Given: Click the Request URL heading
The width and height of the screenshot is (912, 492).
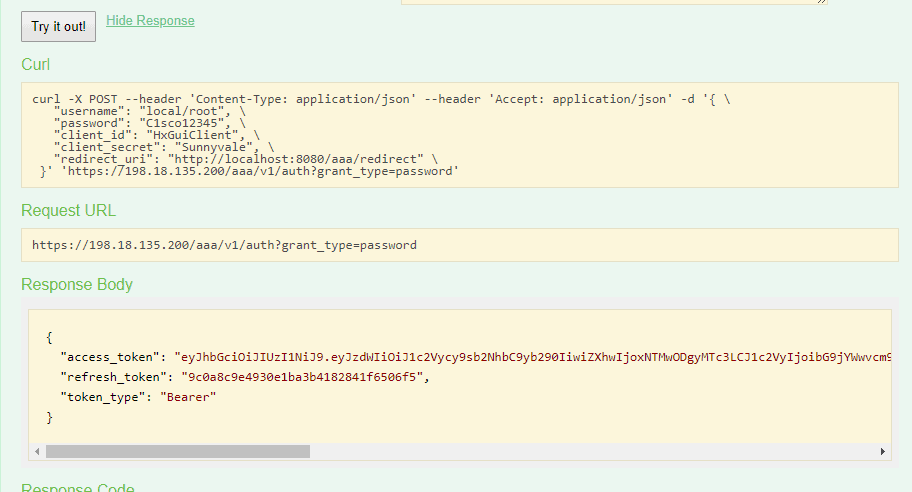Looking at the screenshot, I should pos(69,211).
